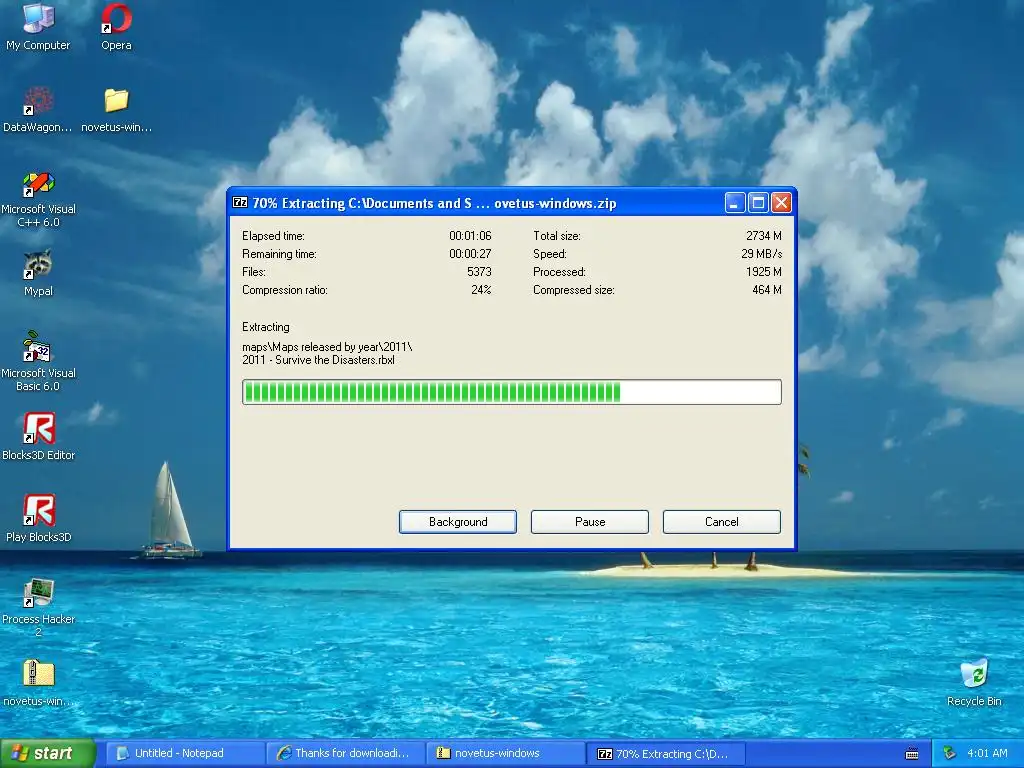Image resolution: width=1024 pixels, height=768 pixels.
Task: Click the Total size value 2734 M
Action: (x=763, y=236)
